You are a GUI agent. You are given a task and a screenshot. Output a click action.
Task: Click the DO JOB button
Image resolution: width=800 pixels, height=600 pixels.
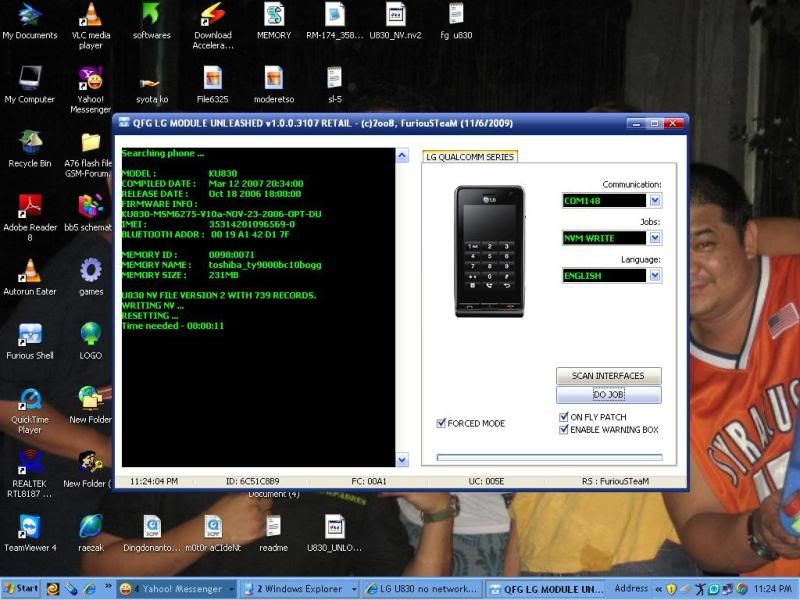pyautogui.click(x=608, y=394)
